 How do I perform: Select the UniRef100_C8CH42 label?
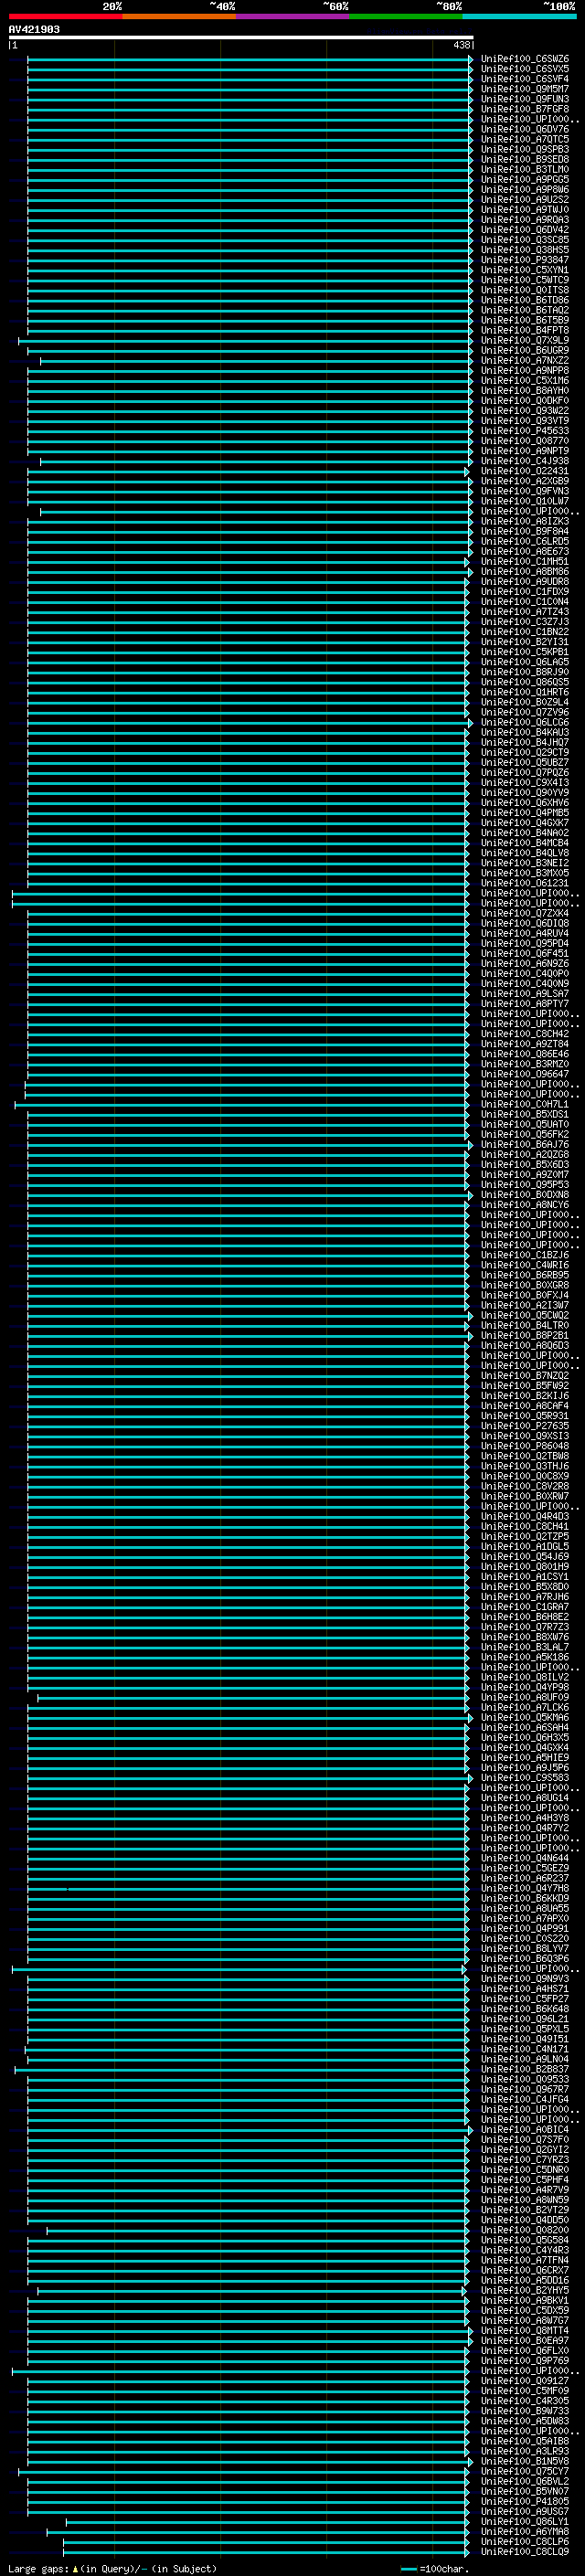tap(525, 1034)
